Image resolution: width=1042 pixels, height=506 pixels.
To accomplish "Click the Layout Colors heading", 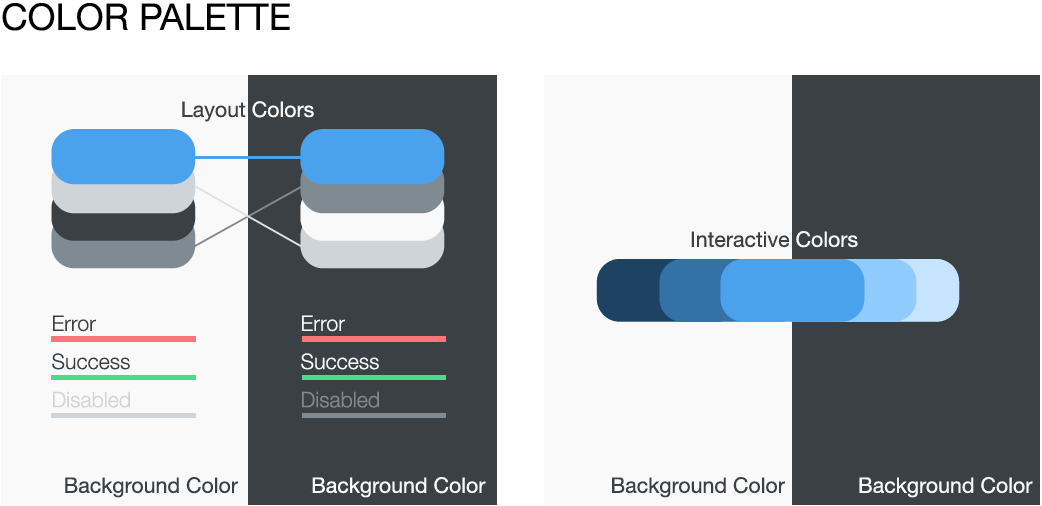I will (x=247, y=110).
